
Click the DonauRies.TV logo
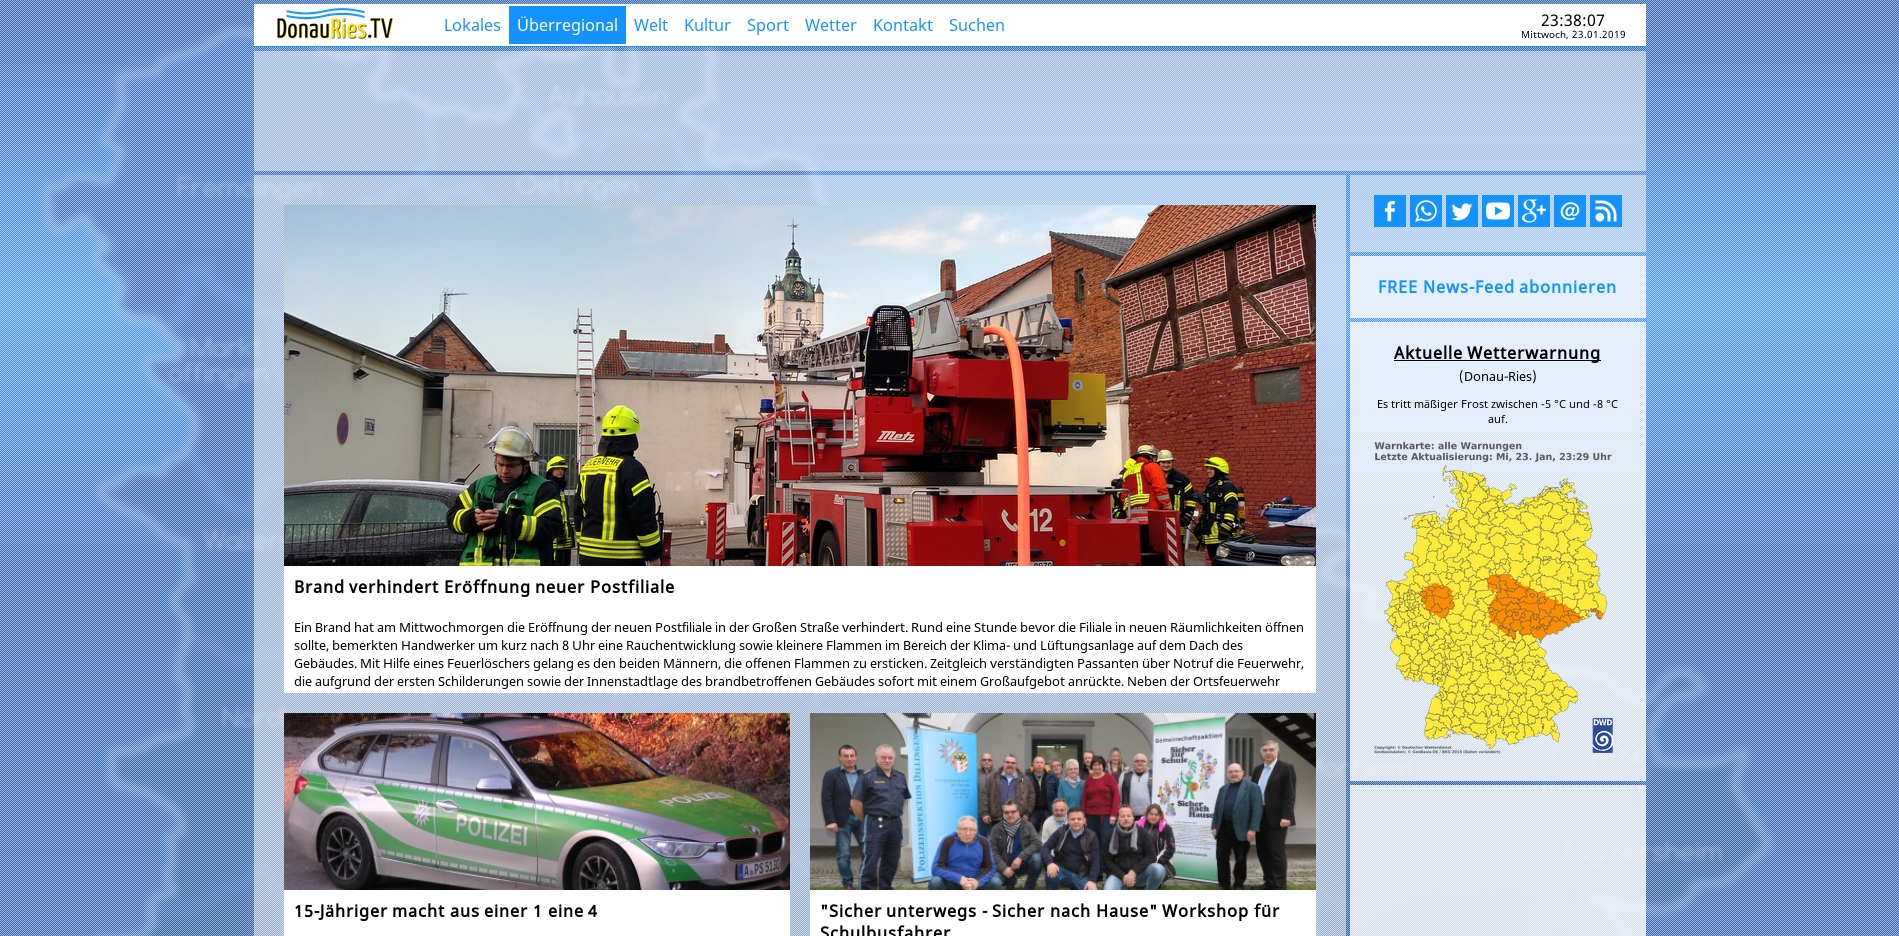click(334, 26)
